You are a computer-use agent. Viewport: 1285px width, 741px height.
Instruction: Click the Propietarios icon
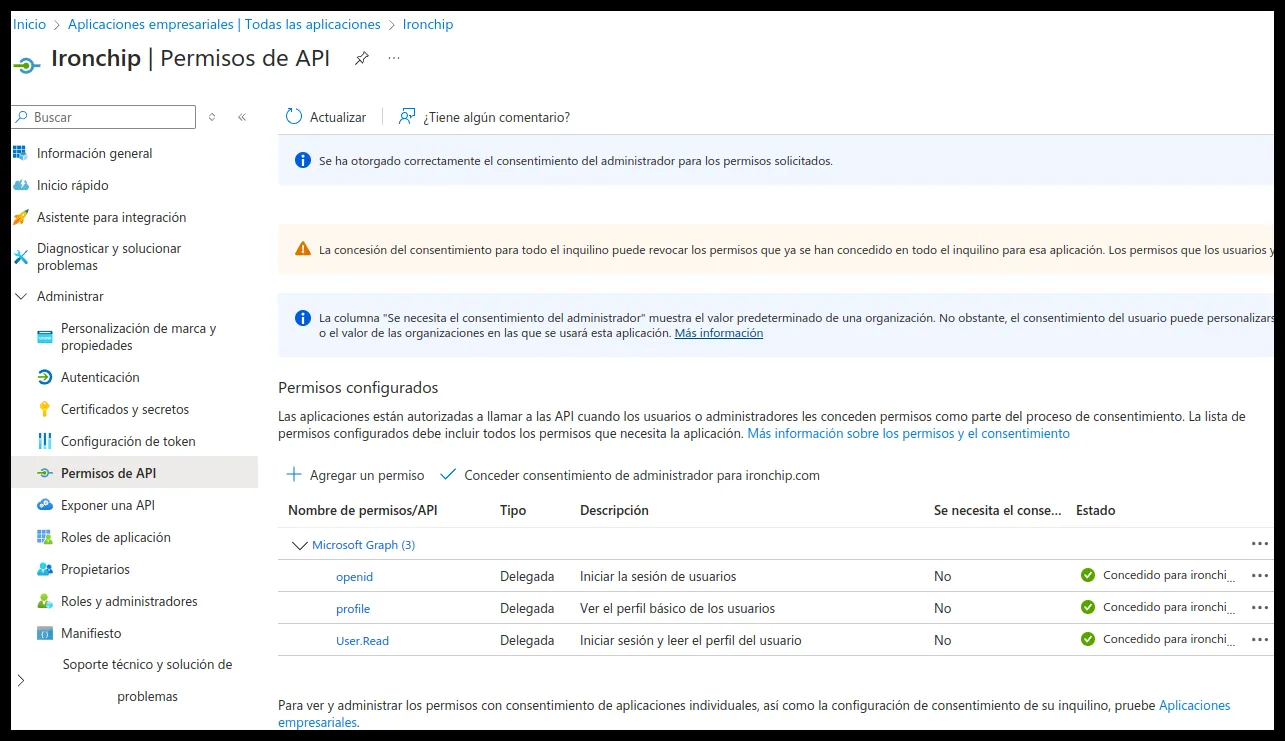[x=44, y=569]
